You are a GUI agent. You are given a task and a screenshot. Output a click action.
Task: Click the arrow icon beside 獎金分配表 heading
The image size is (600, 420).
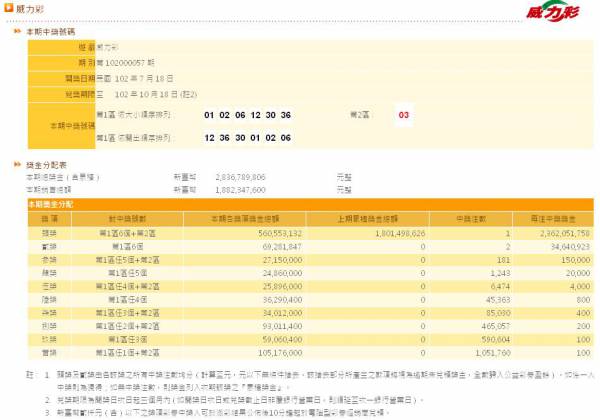(17, 164)
